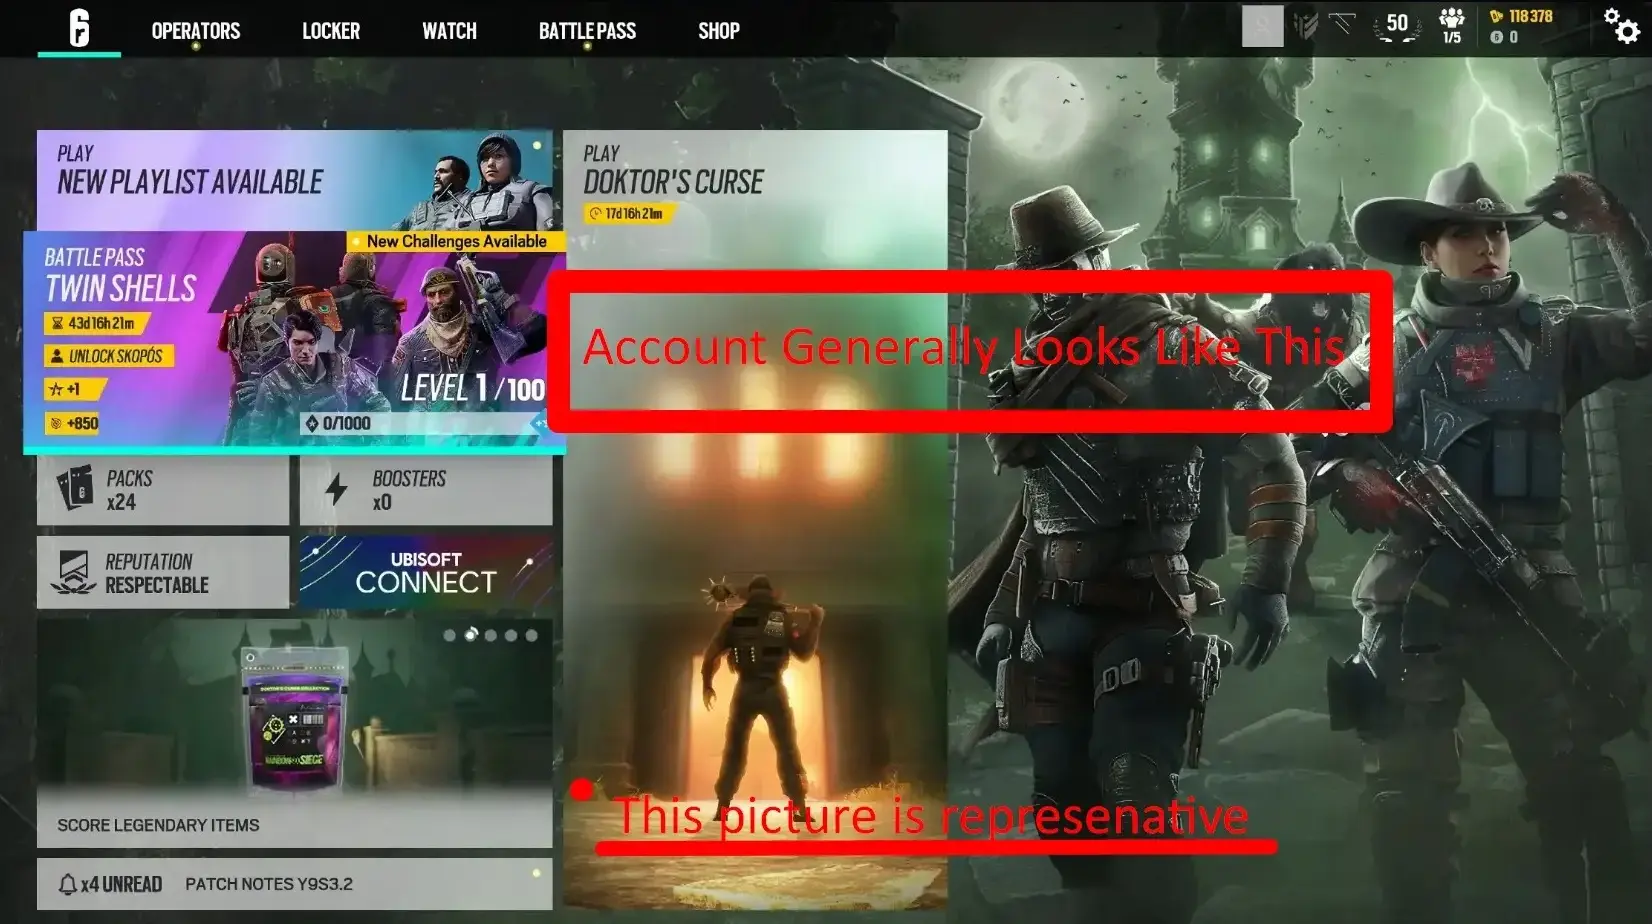The height and width of the screenshot is (924, 1652).
Task: Switch to the OPERATORS tab
Action: 194,30
